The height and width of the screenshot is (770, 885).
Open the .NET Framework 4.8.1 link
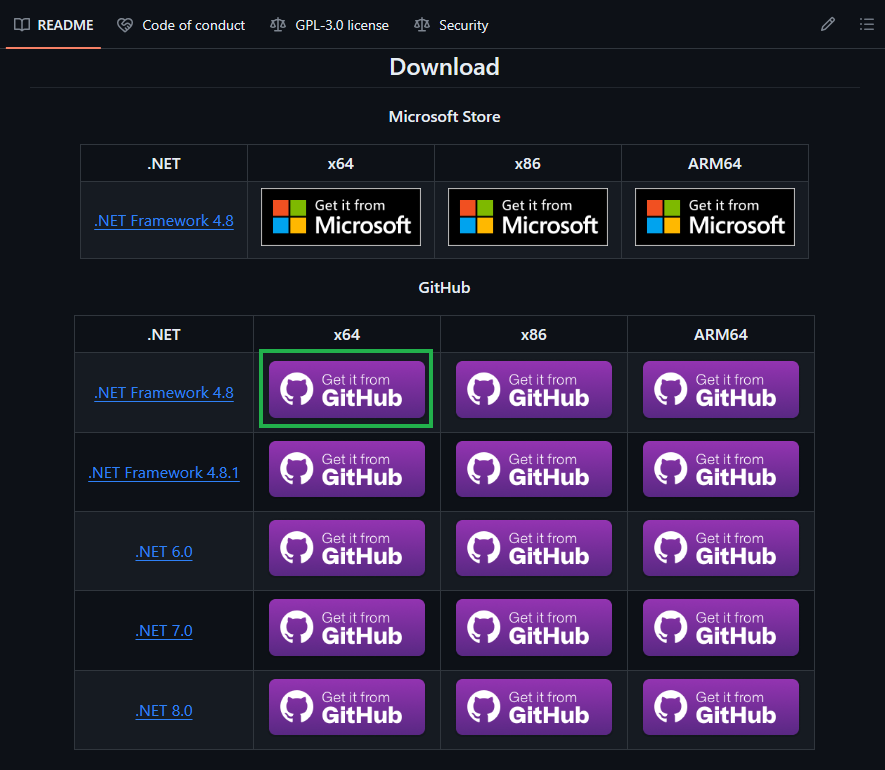pos(164,472)
